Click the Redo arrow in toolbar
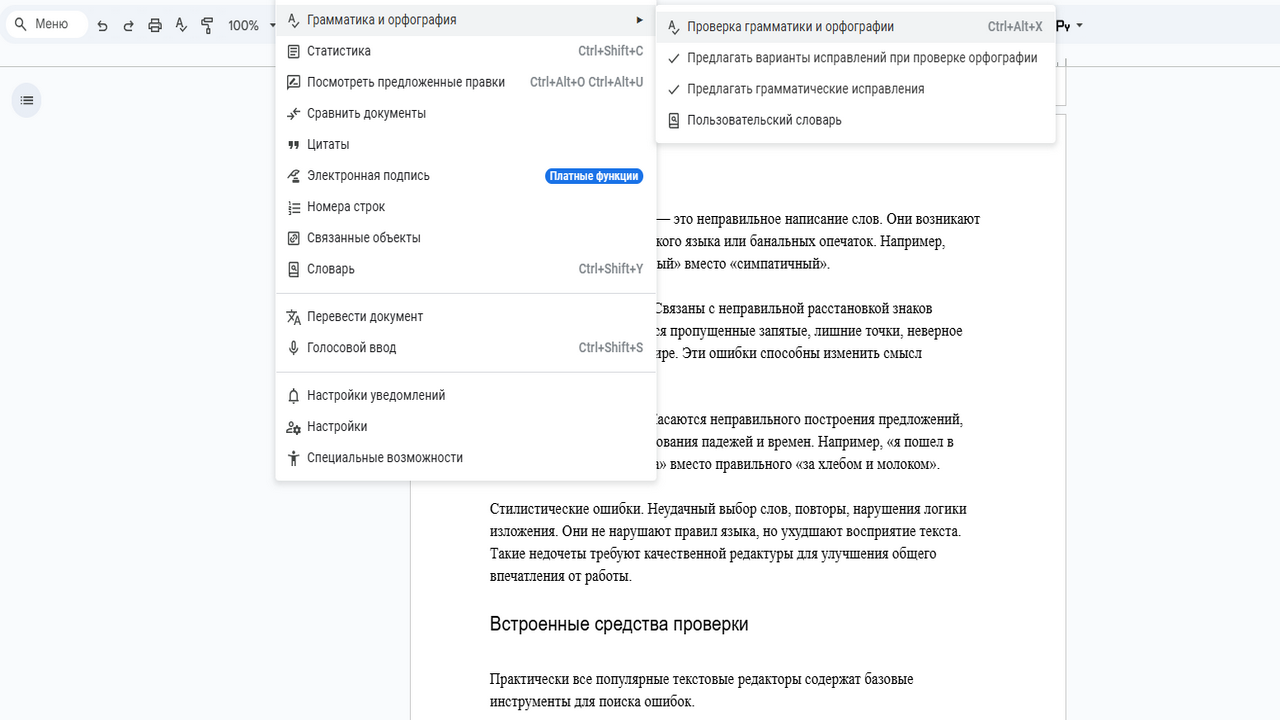This screenshot has width=1280, height=720. pos(128,25)
